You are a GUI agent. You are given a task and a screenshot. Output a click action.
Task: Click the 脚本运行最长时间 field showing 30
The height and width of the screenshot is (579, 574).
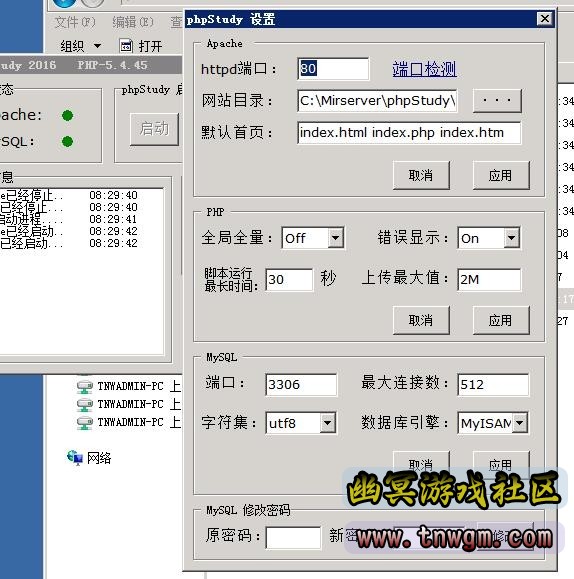click(x=289, y=280)
